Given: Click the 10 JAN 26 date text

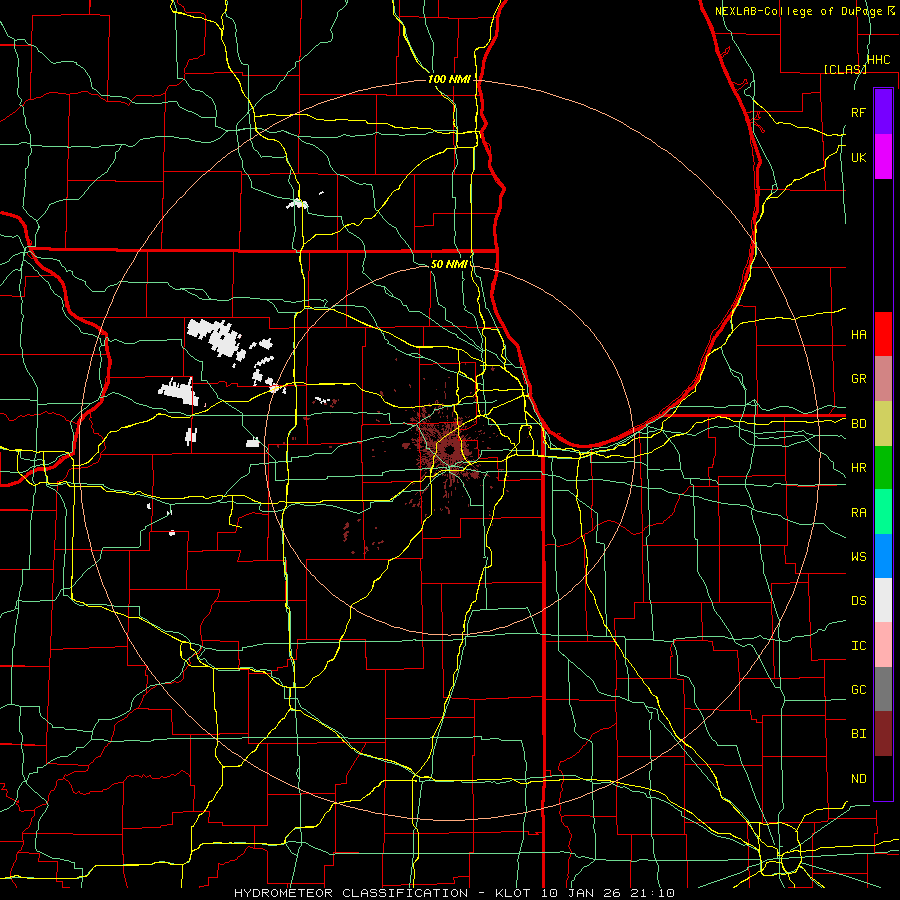Looking at the screenshot, I should click(581, 893).
